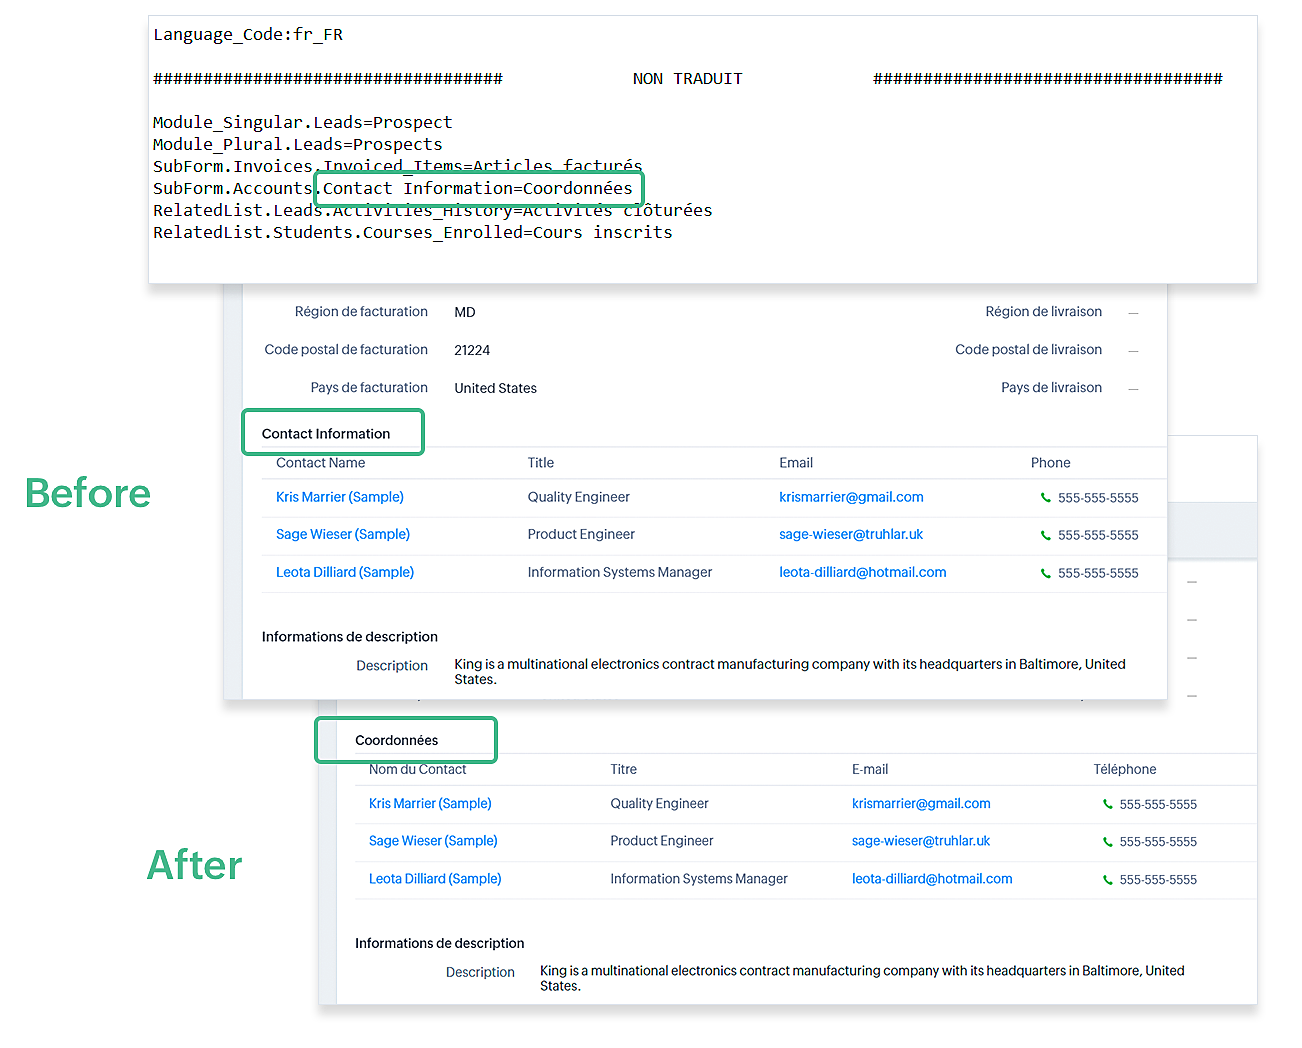Open Kris Marrier (Sample) under Contact Information
This screenshot has width=1302, height=1048.
[339, 497]
